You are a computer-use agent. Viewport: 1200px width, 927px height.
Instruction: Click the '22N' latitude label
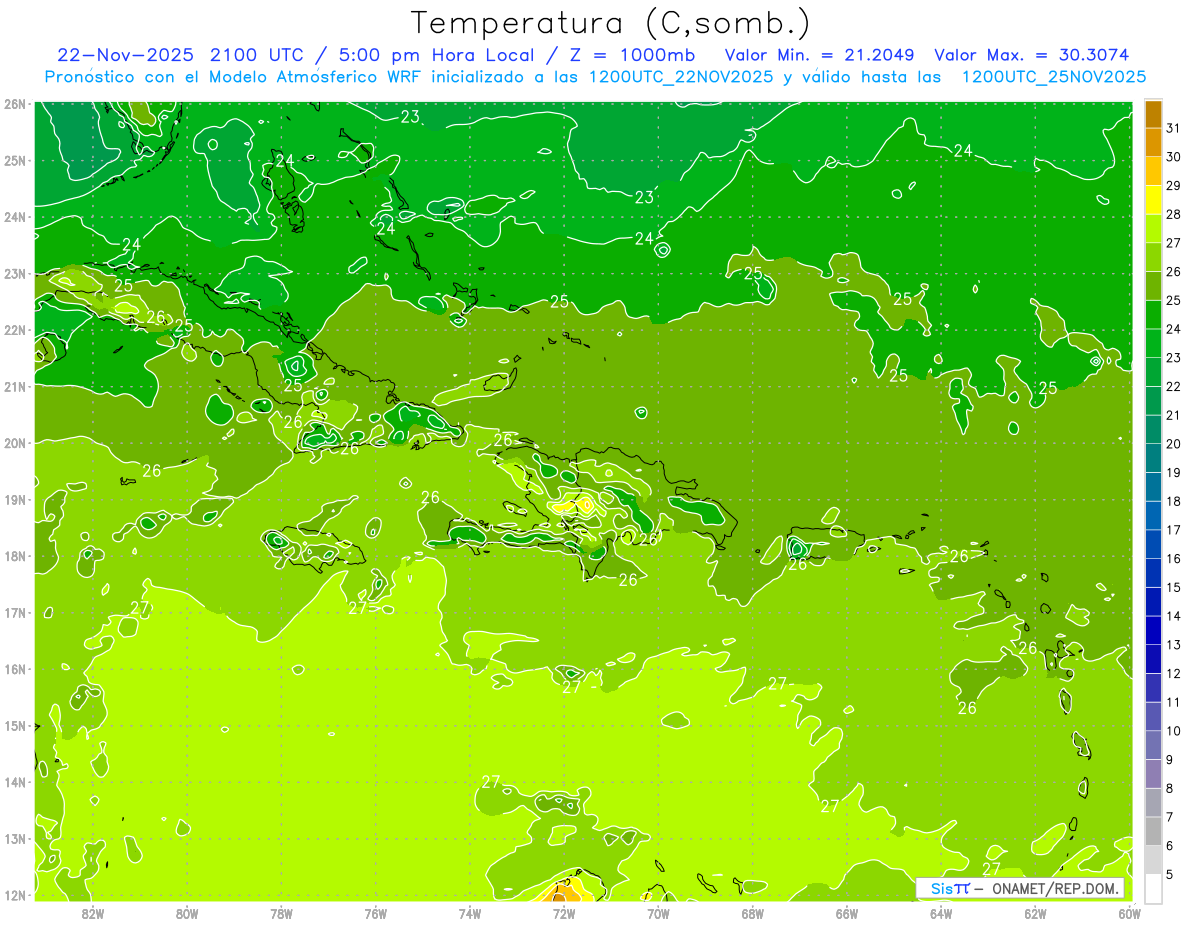point(14,330)
